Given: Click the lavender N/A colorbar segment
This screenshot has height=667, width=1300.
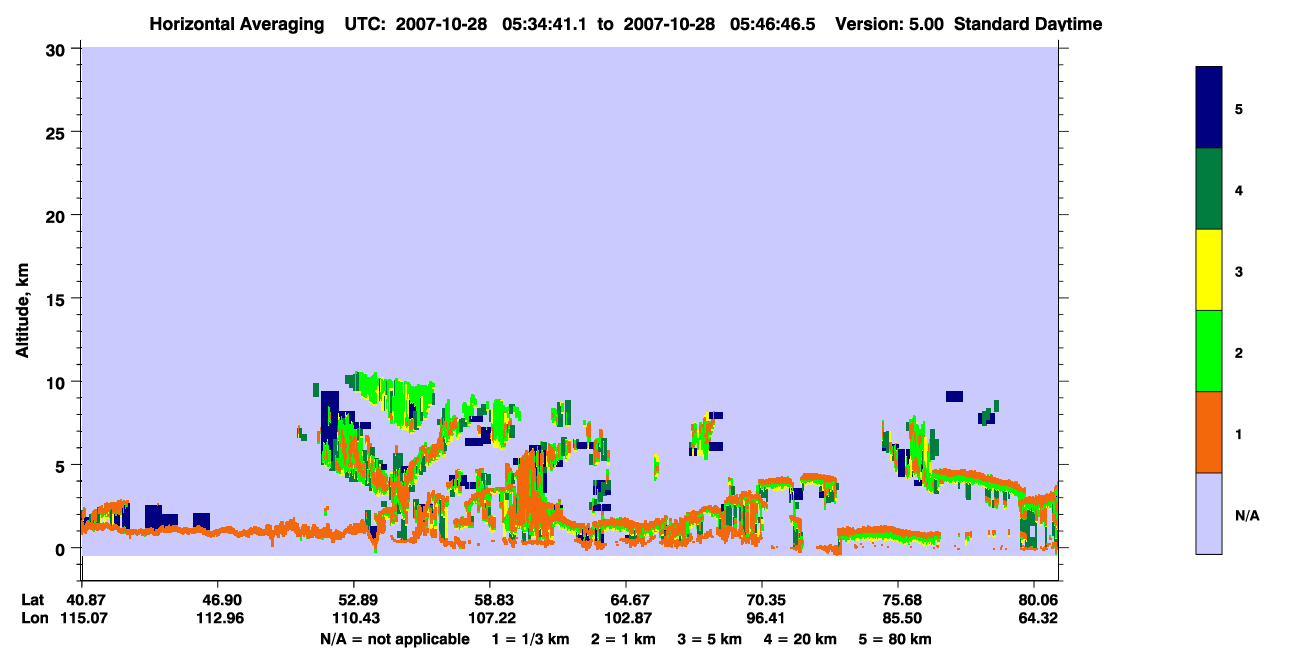Looking at the screenshot, I should [1209, 513].
